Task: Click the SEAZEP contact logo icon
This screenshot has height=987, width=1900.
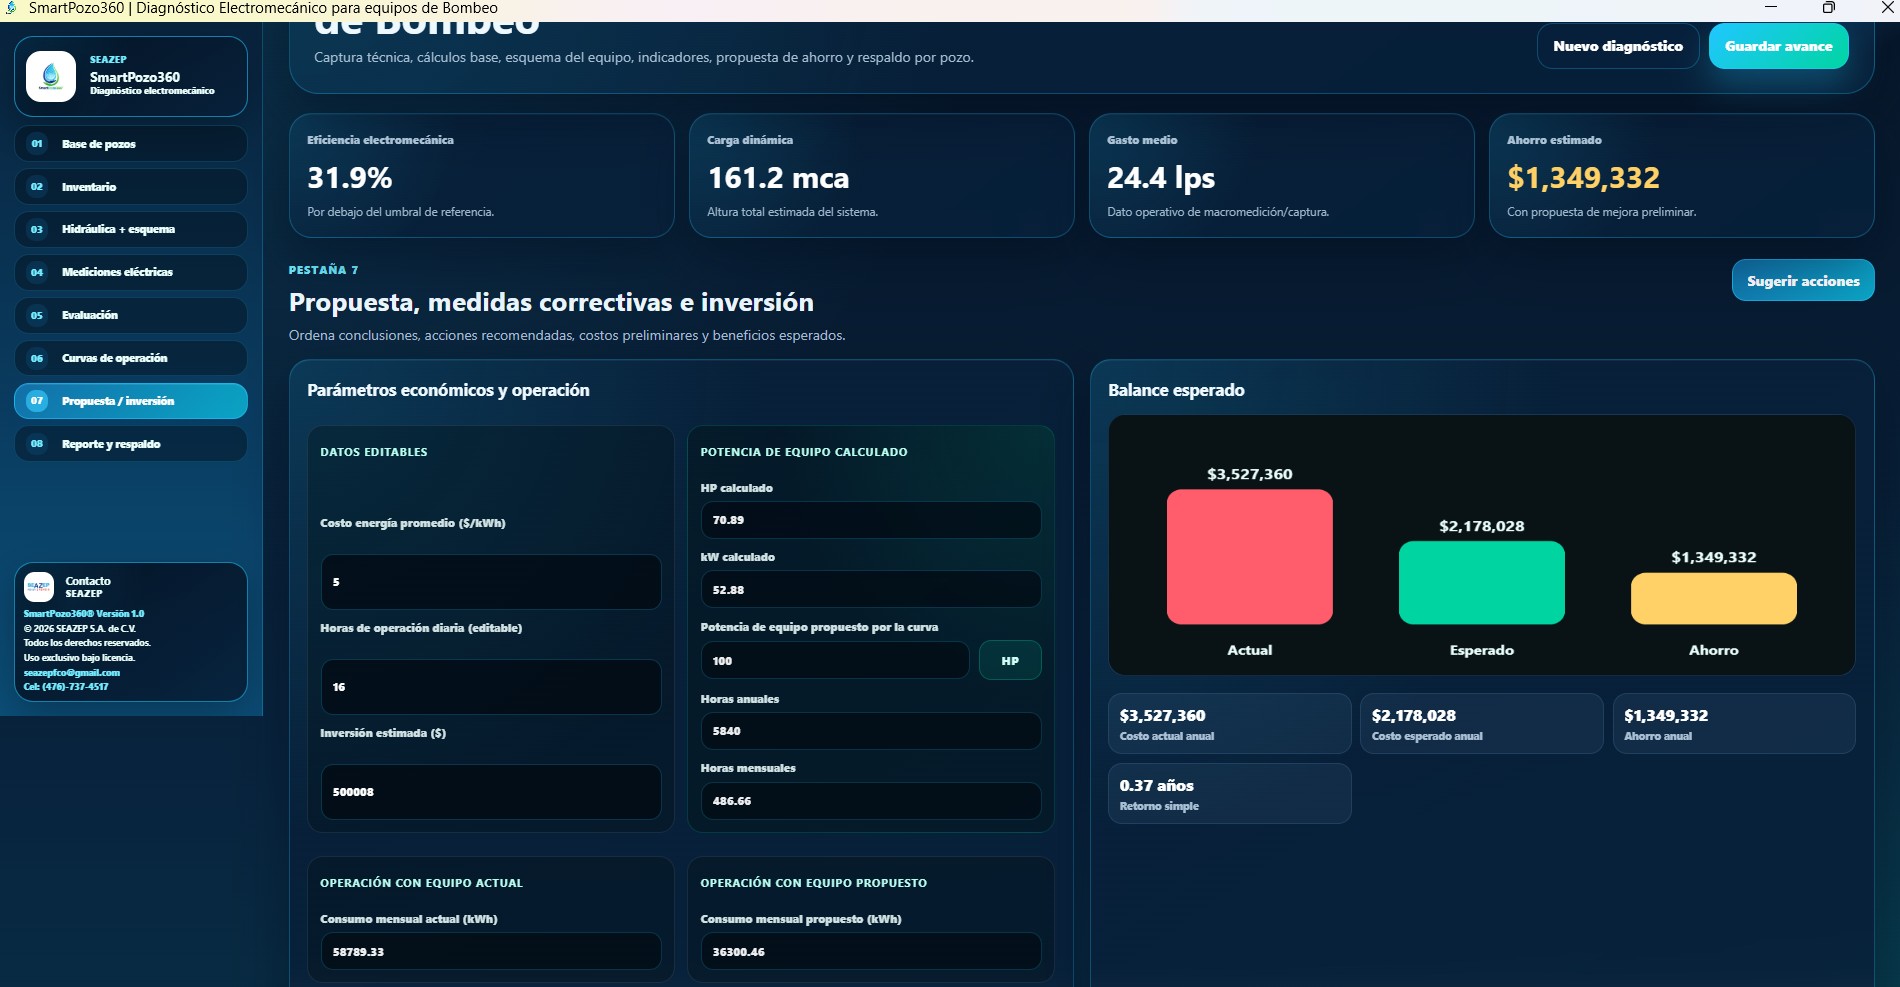Action: point(39,586)
